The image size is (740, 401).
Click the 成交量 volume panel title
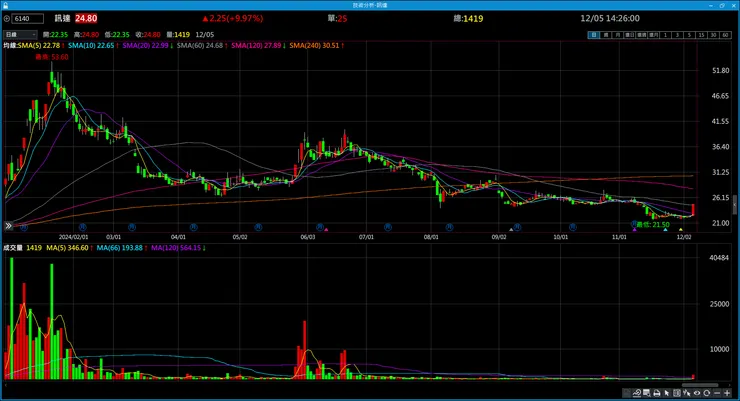coord(13,248)
